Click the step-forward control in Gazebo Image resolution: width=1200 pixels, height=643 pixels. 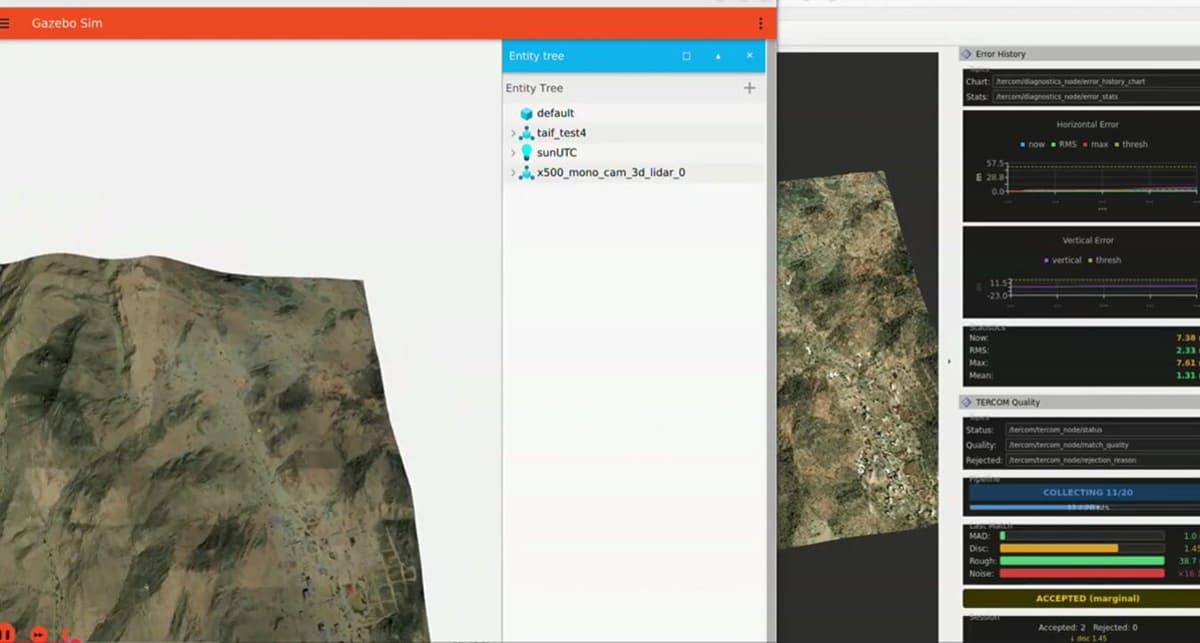[39, 634]
